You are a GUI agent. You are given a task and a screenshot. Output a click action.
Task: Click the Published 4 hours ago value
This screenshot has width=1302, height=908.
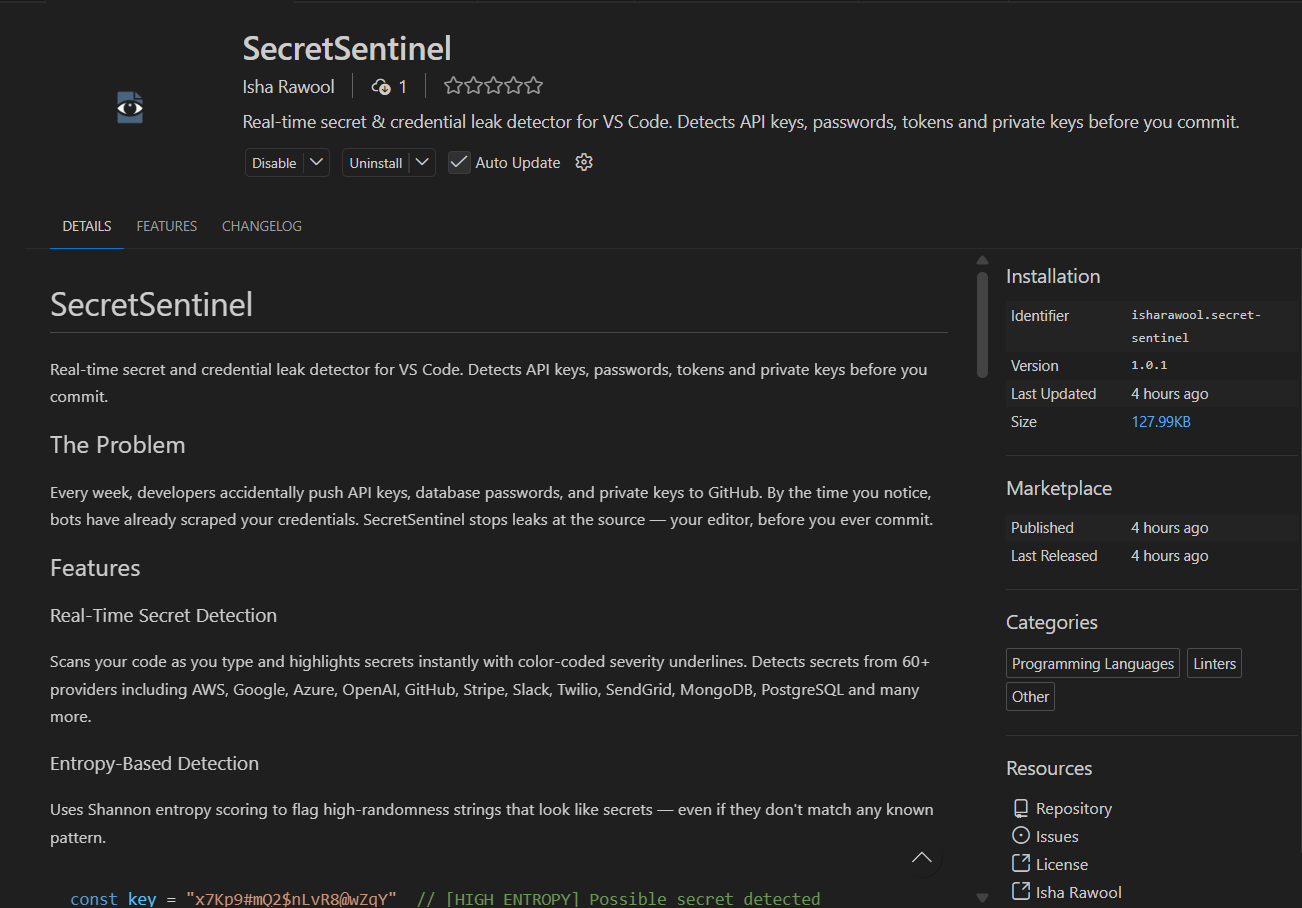(1170, 528)
